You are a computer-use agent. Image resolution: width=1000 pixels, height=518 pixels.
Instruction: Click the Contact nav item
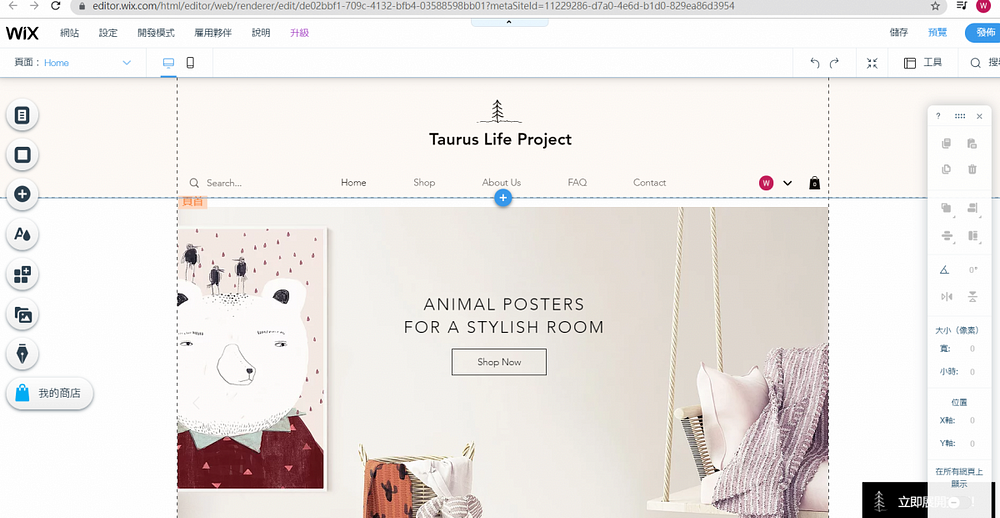click(649, 182)
